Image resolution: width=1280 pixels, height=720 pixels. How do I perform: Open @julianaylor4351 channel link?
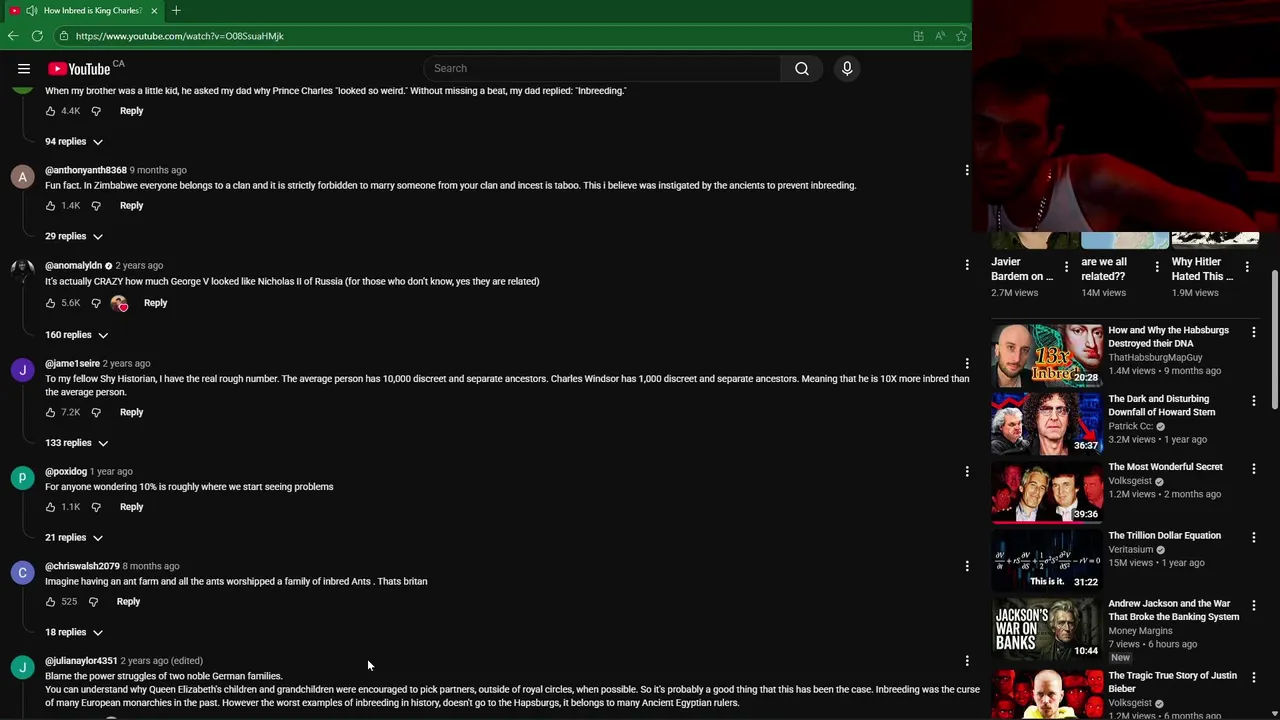pos(81,661)
